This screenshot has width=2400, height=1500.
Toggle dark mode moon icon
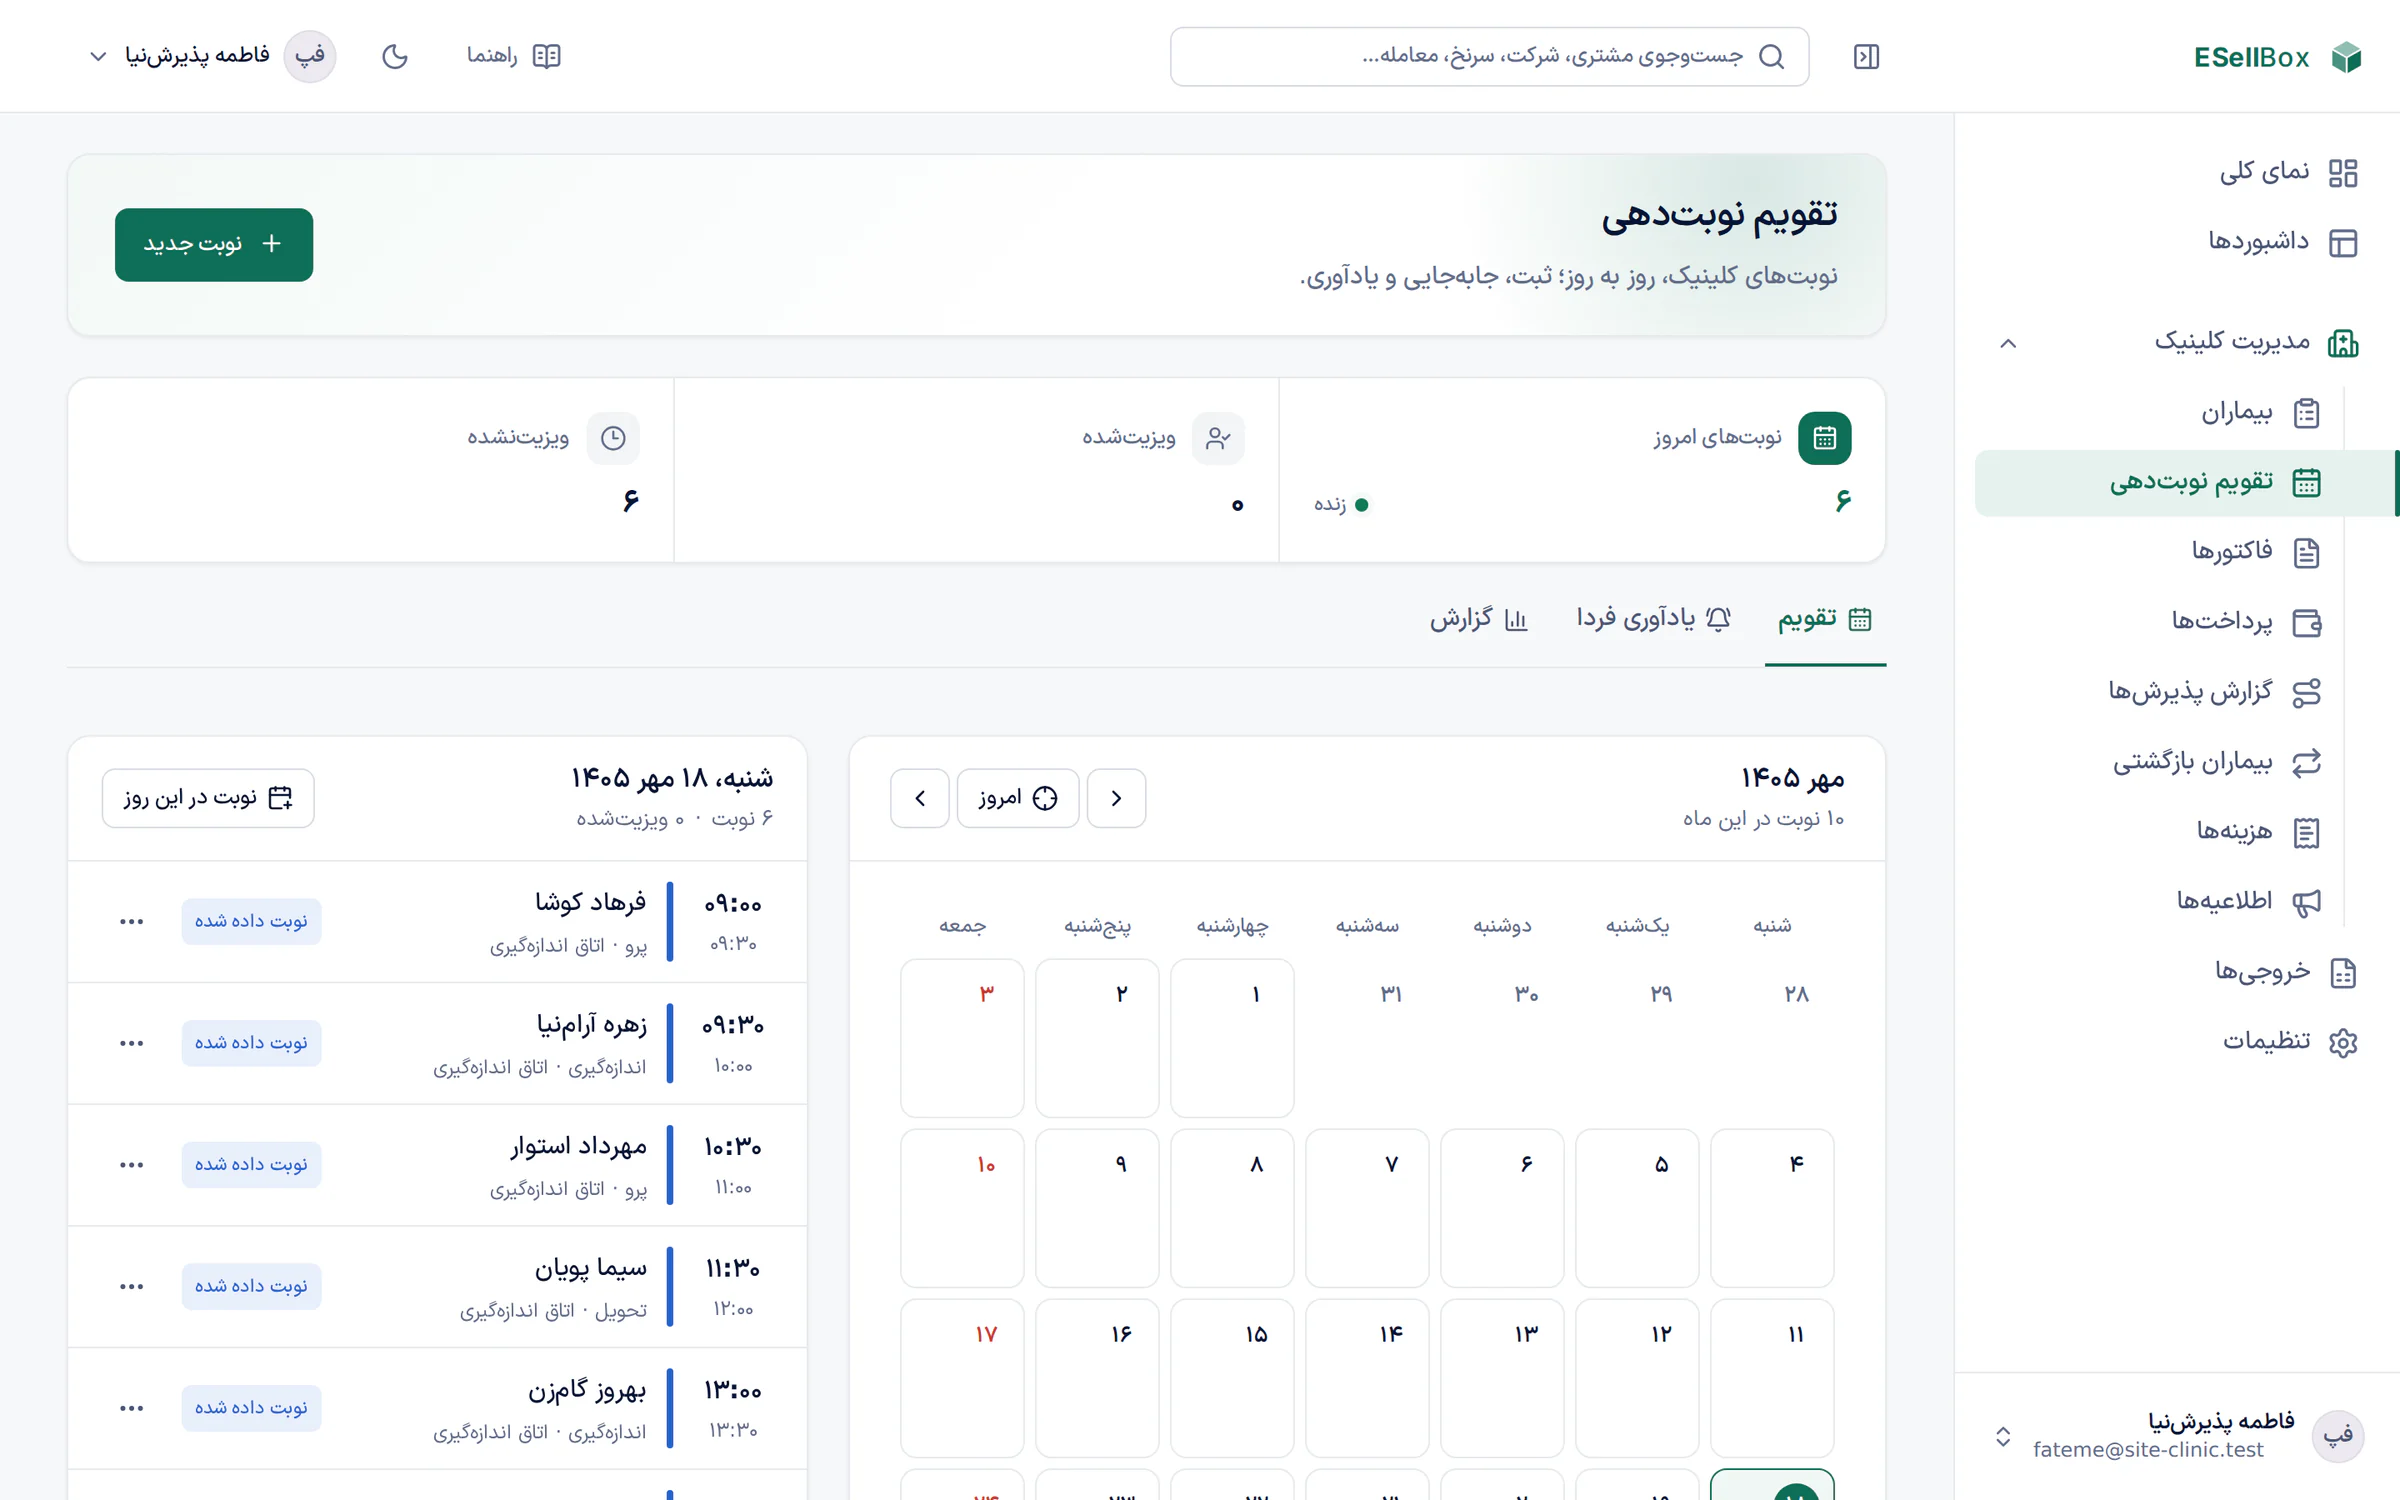395,56
